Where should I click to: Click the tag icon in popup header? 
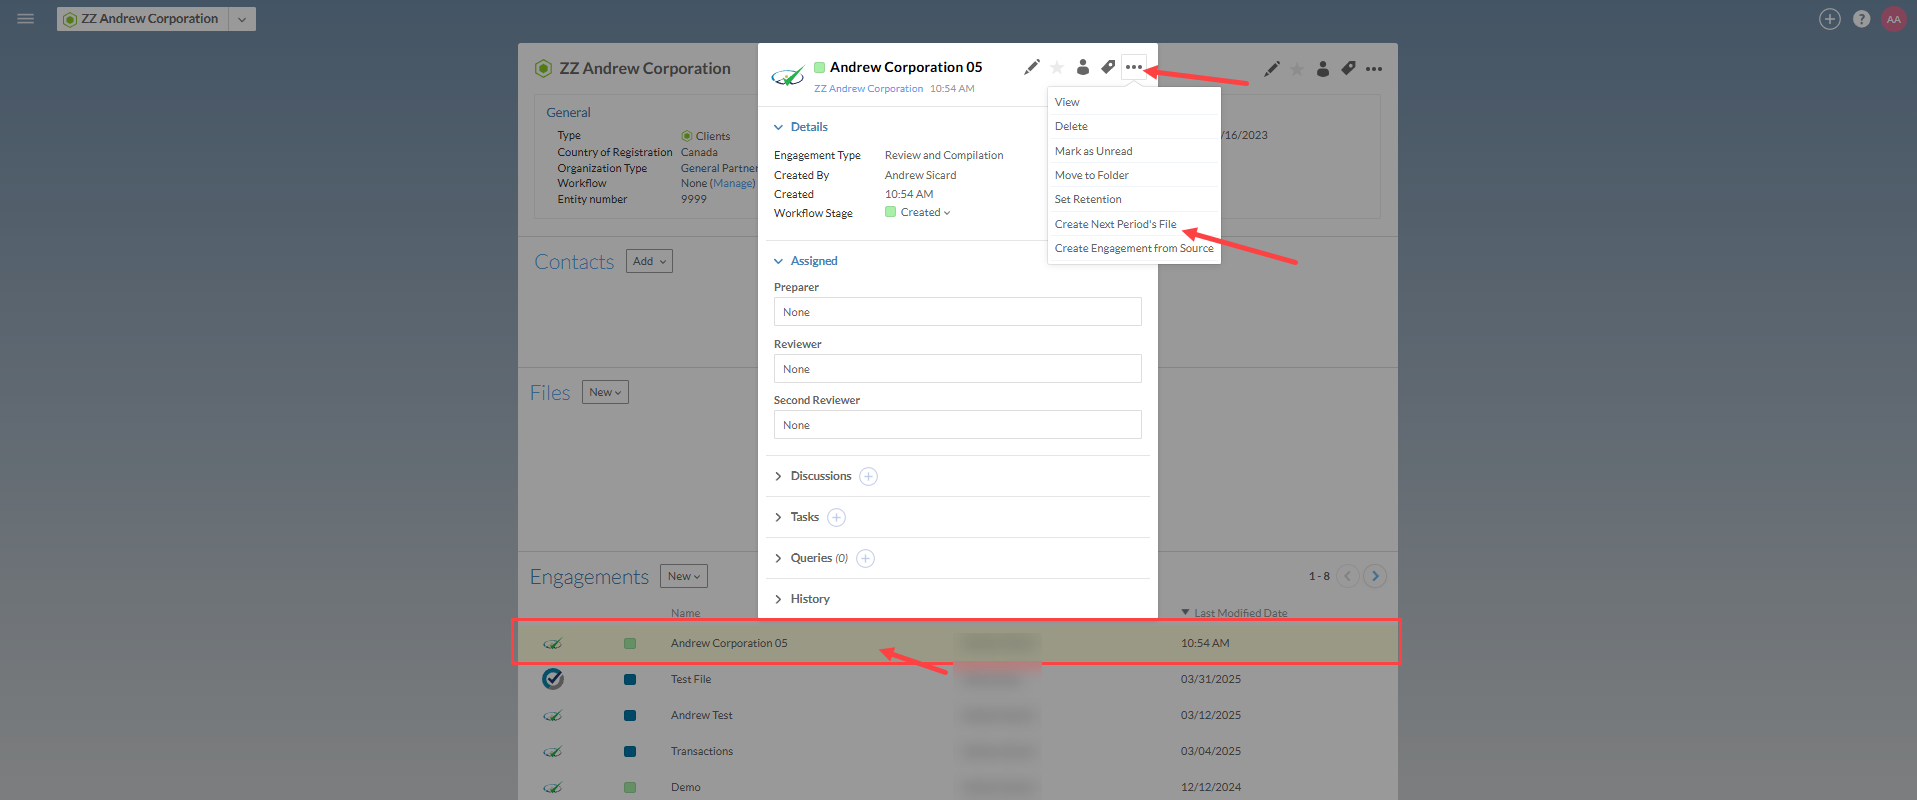click(x=1108, y=67)
